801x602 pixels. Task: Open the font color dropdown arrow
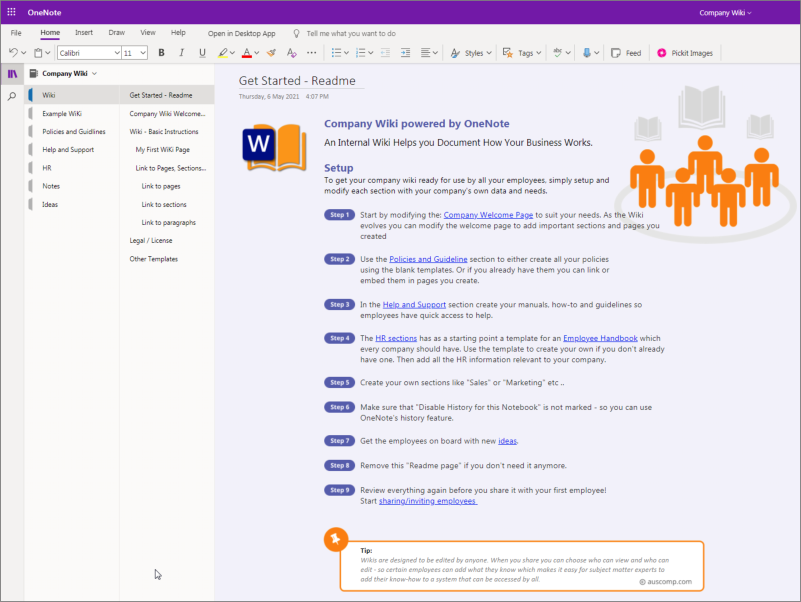[256, 53]
